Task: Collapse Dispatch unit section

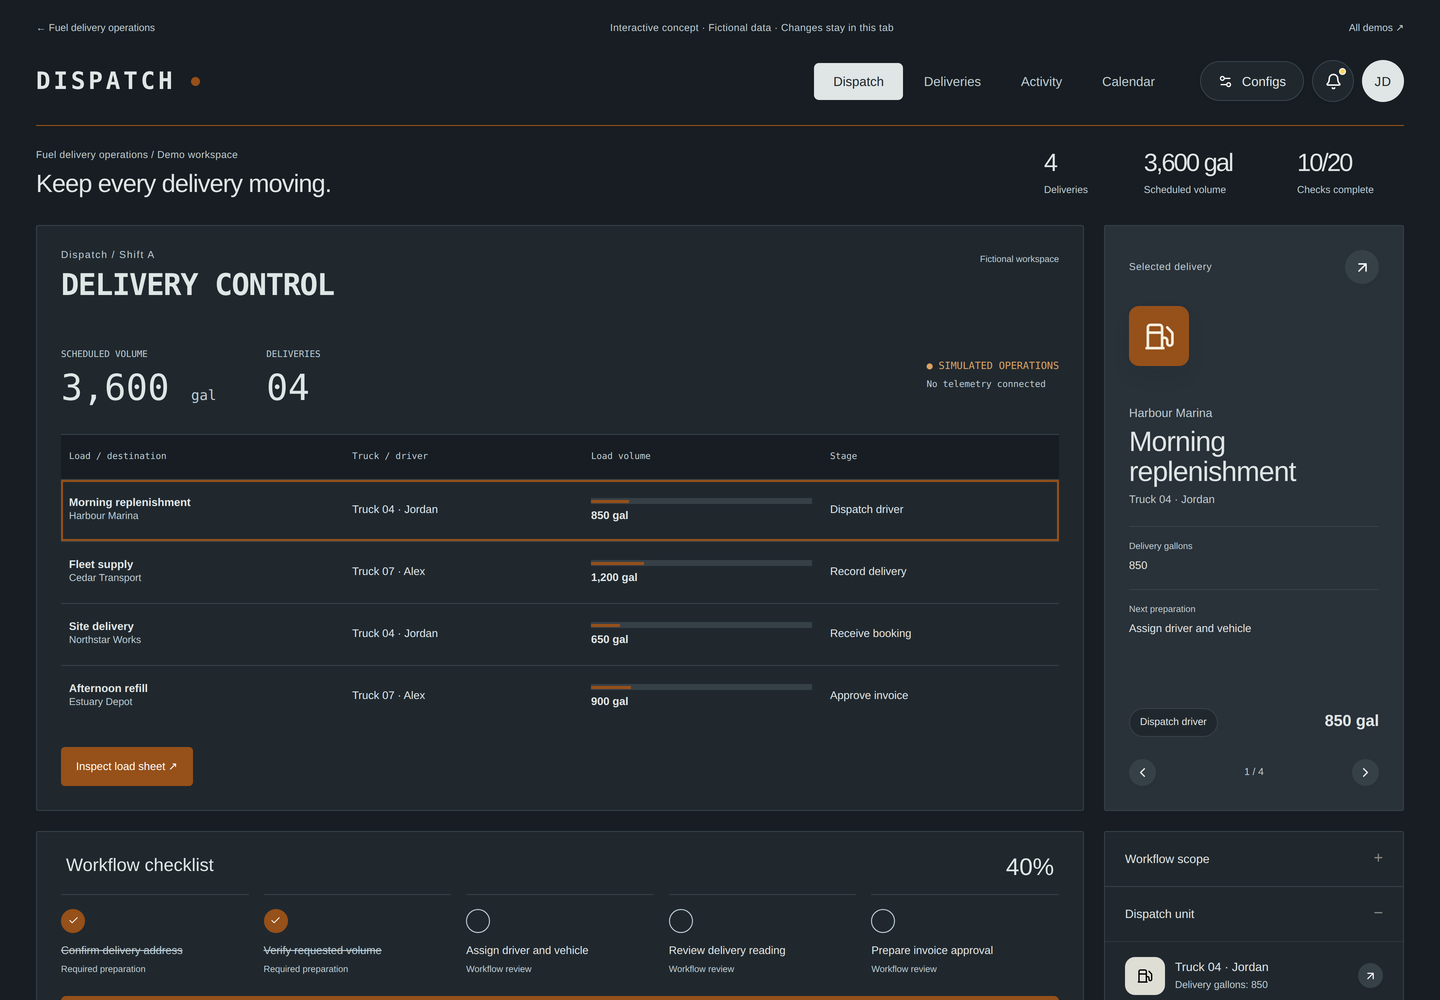Action: point(1254,914)
